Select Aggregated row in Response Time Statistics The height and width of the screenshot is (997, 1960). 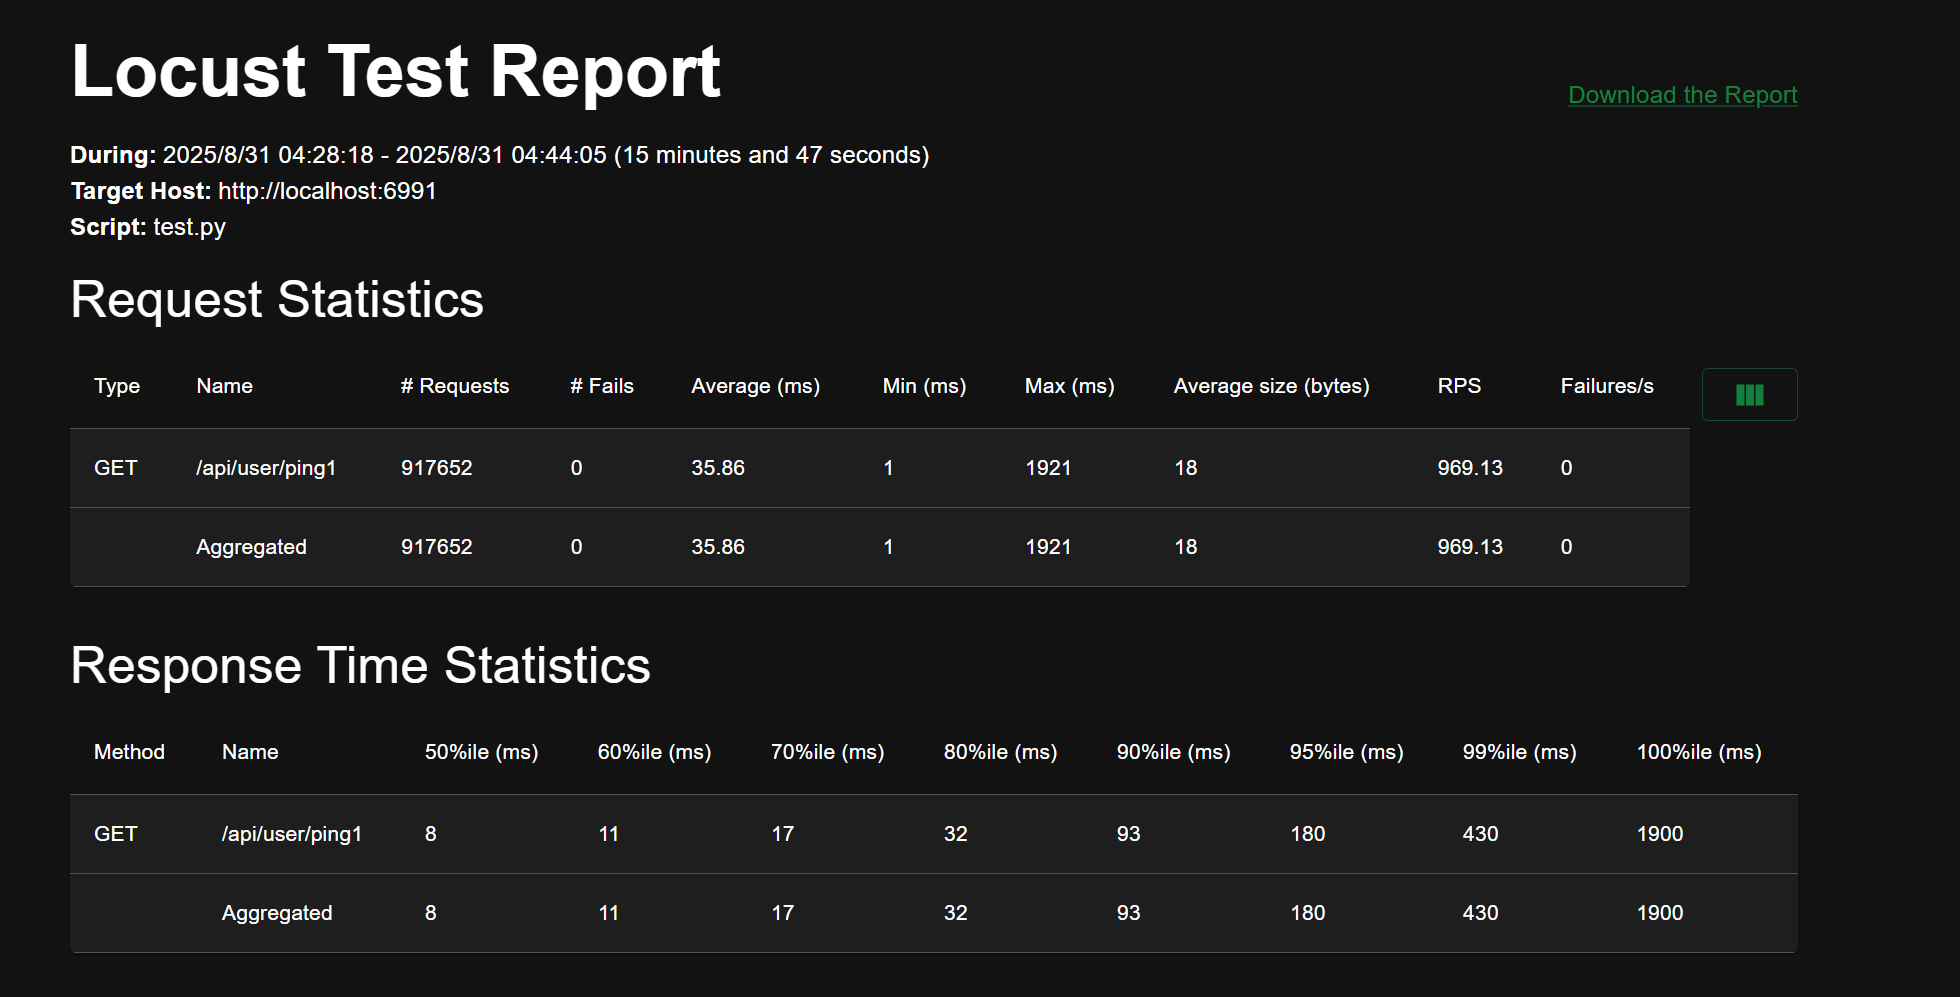(x=277, y=913)
